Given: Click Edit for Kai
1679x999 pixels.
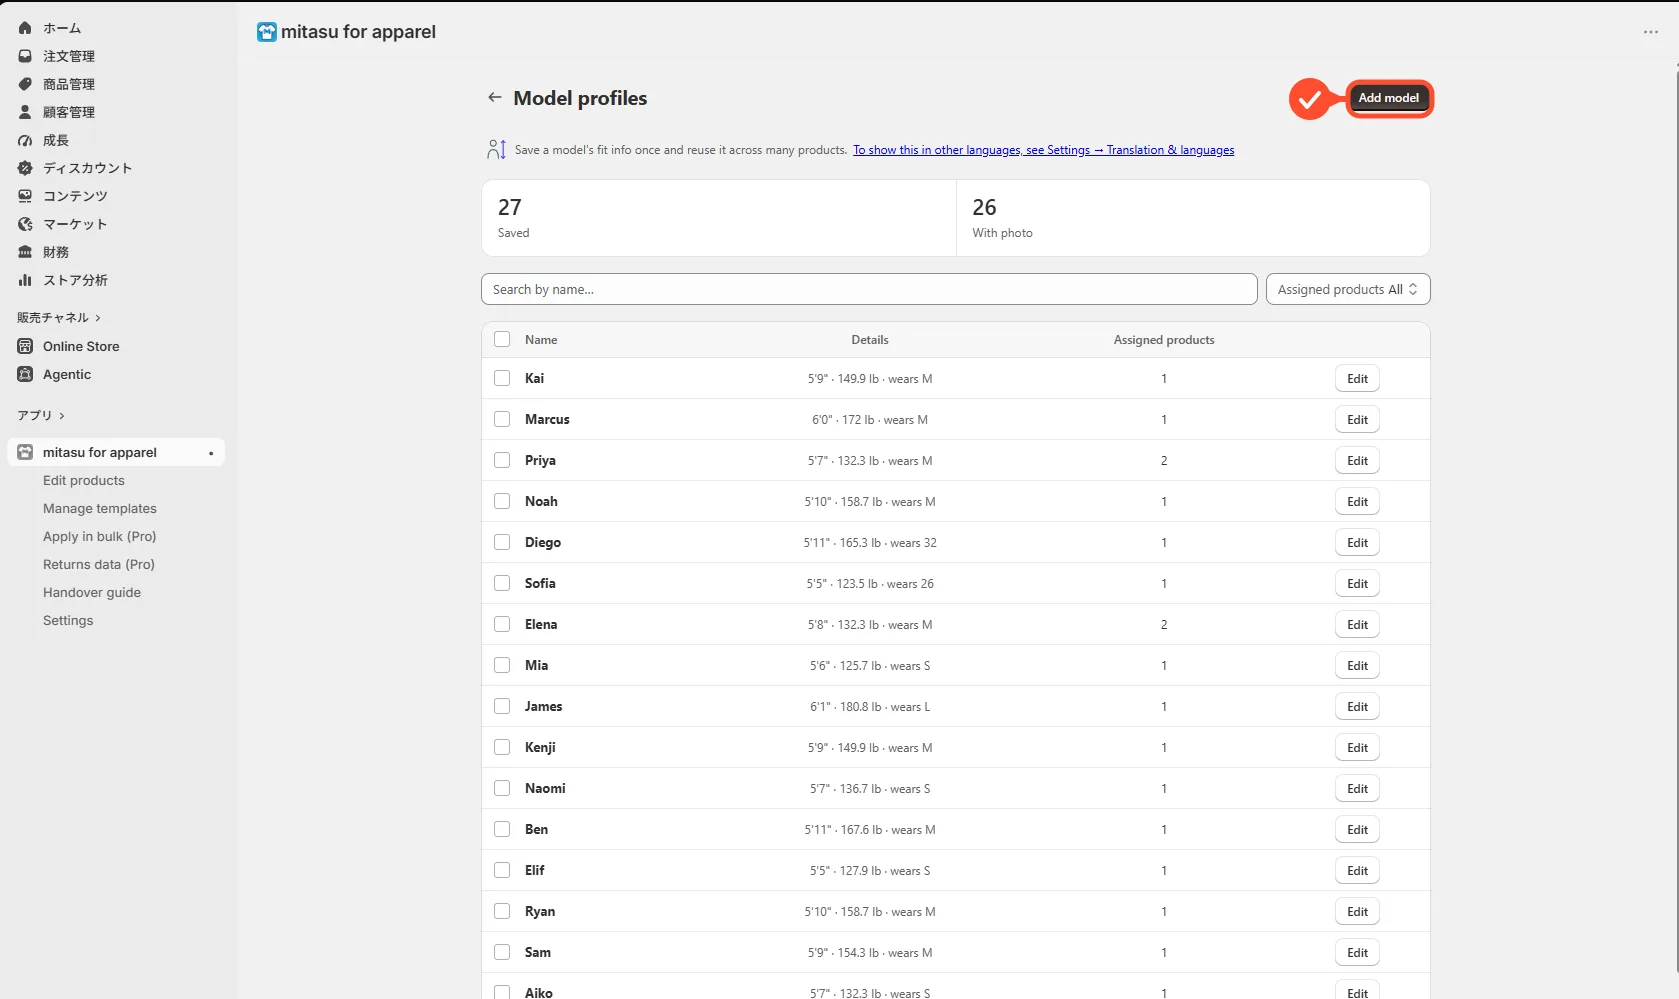Looking at the screenshot, I should [1357, 378].
